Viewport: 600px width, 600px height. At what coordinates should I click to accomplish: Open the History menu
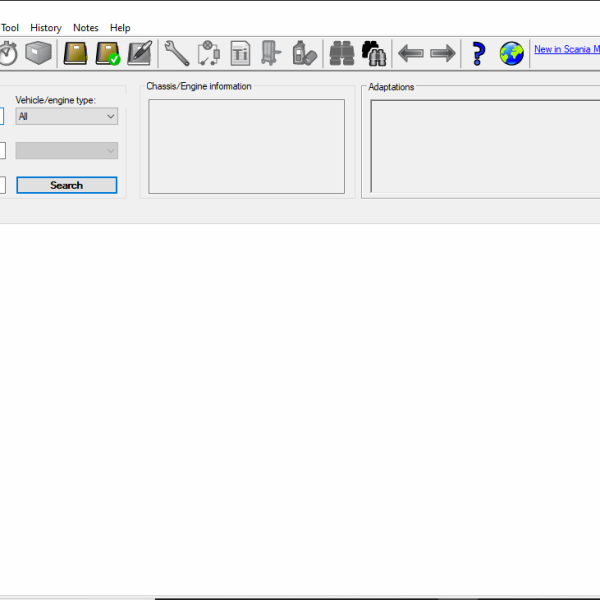[x=46, y=28]
